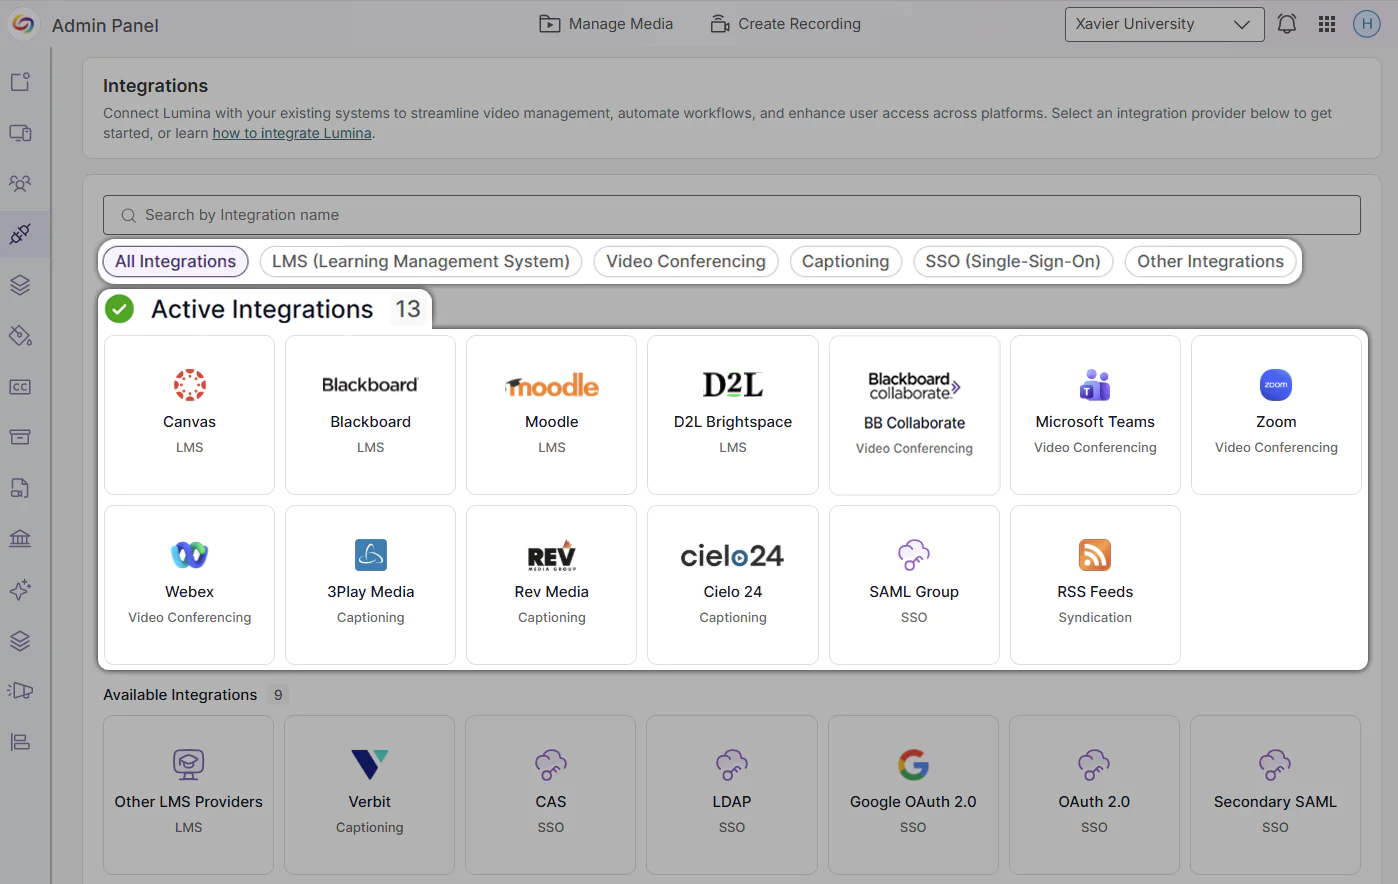Viewport: 1398px width, 884px height.
Task: Open the notifications bell icon
Action: point(1287,24)
